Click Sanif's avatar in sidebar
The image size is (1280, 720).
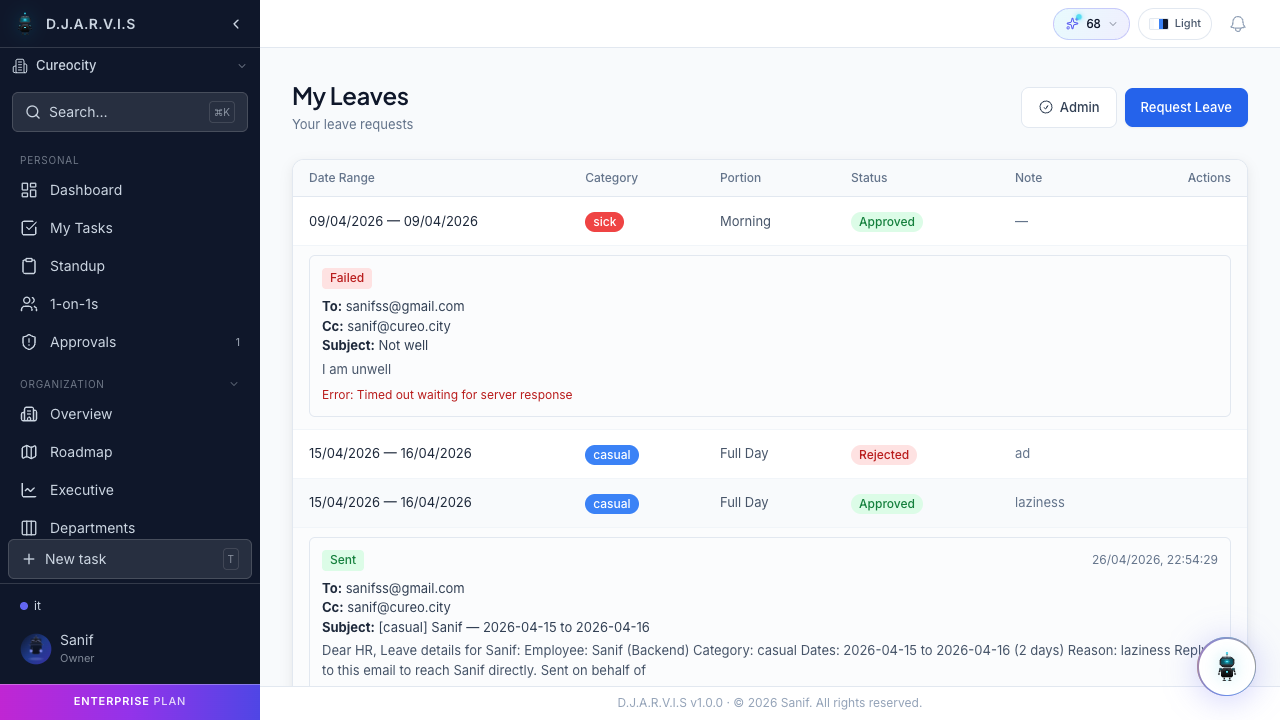point(36,649)
